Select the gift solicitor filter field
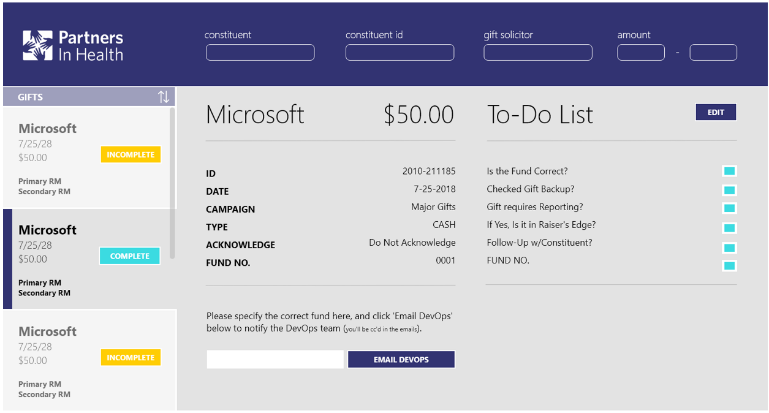769x413 pixels. point(538,52)
